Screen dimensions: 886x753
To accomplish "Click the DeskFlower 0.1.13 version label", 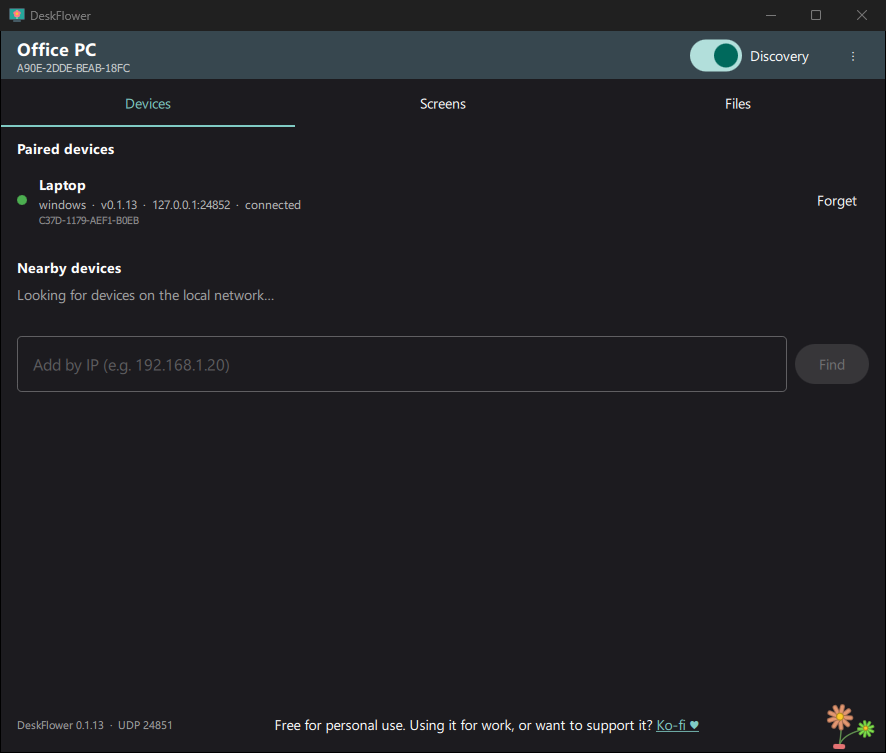I will [60, 725].
